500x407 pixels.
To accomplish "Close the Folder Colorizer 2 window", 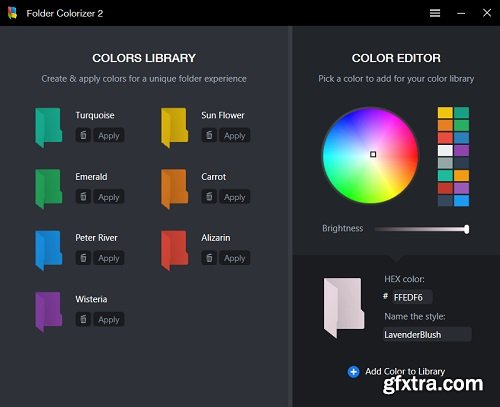I will click(487, 13).
